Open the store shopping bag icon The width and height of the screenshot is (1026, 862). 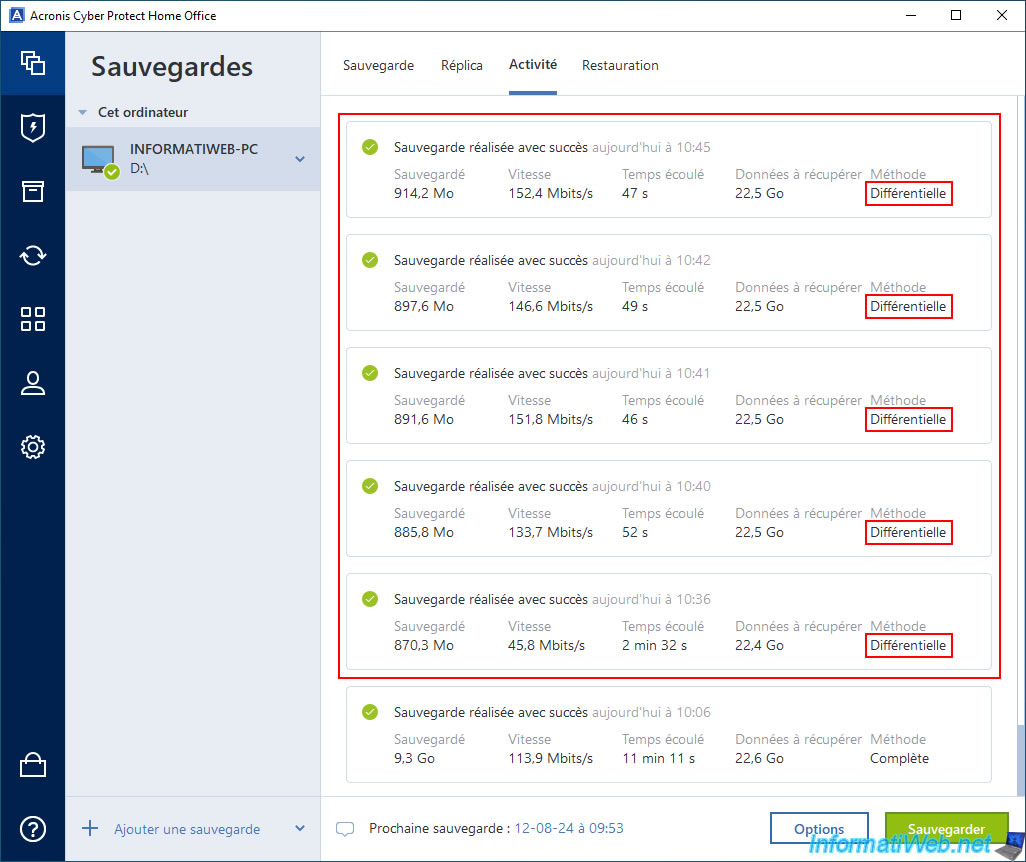pyautogui.click(x=33, y=764)
